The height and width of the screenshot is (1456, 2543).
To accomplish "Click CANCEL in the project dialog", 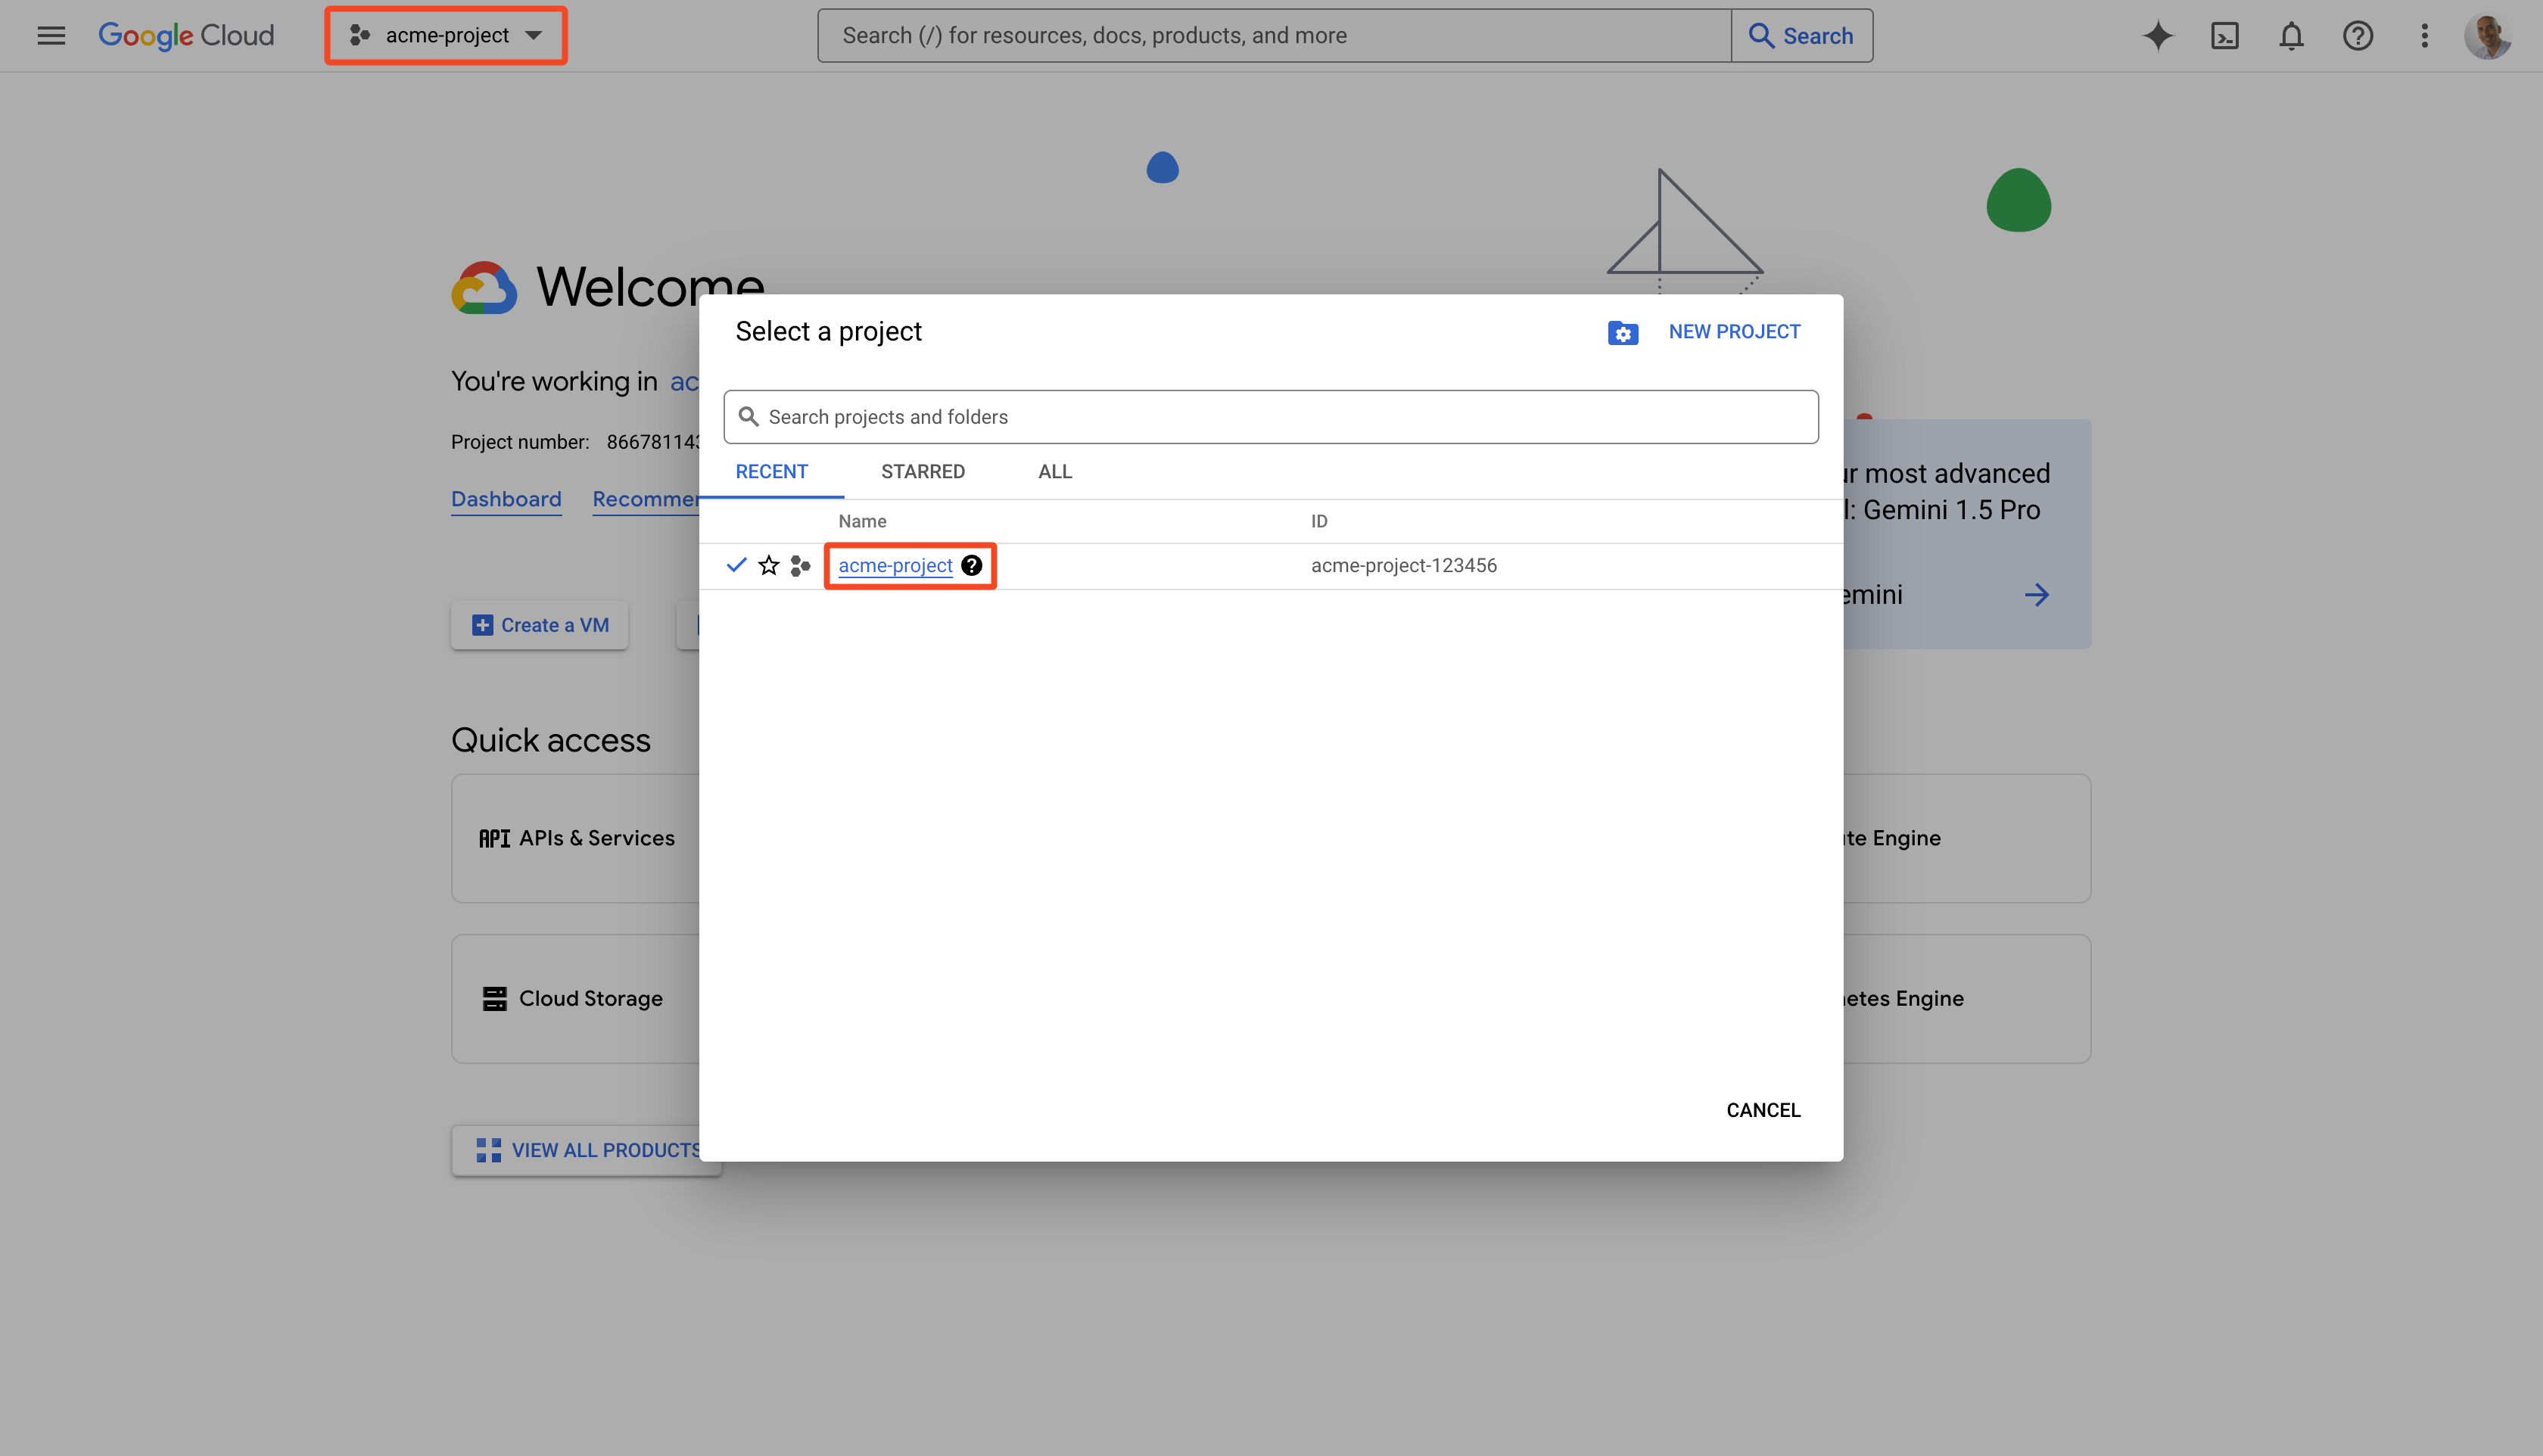I will point(1763,1110).
